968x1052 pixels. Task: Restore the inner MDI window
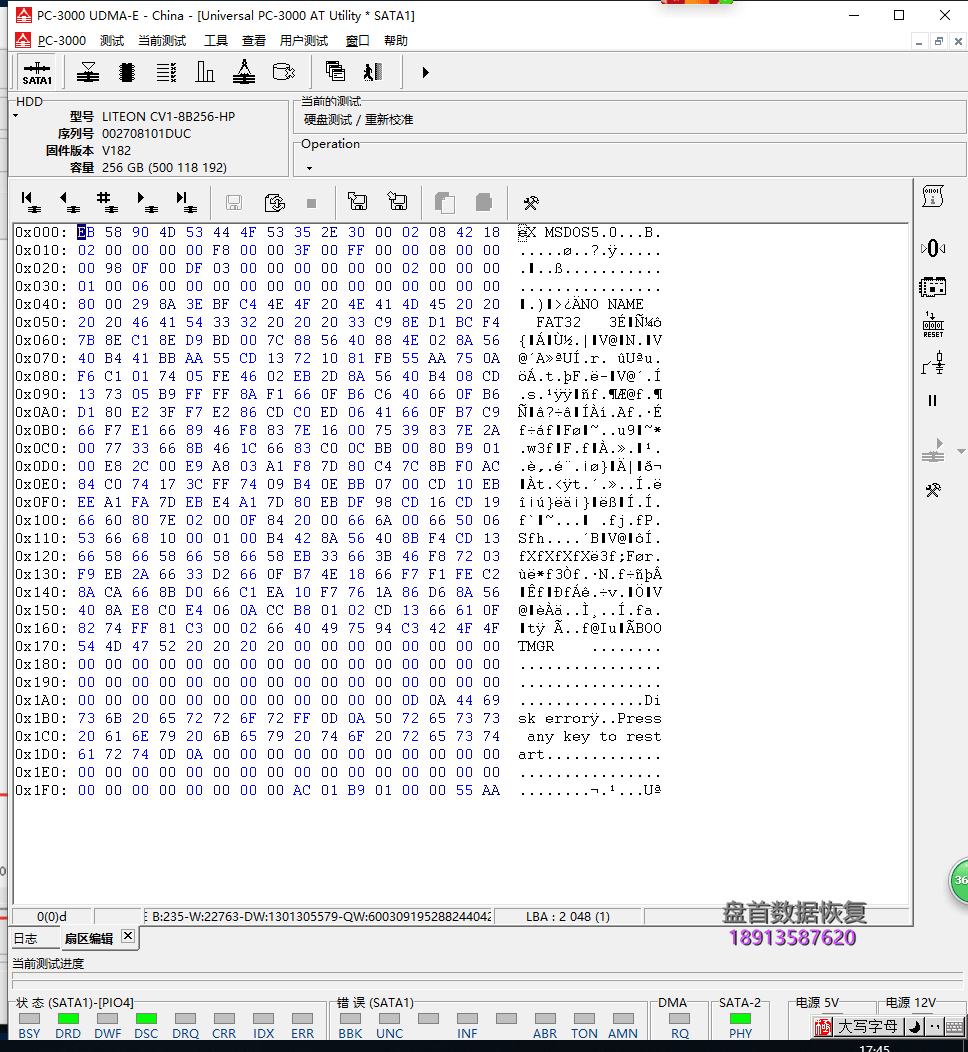[x=938, y=42]
